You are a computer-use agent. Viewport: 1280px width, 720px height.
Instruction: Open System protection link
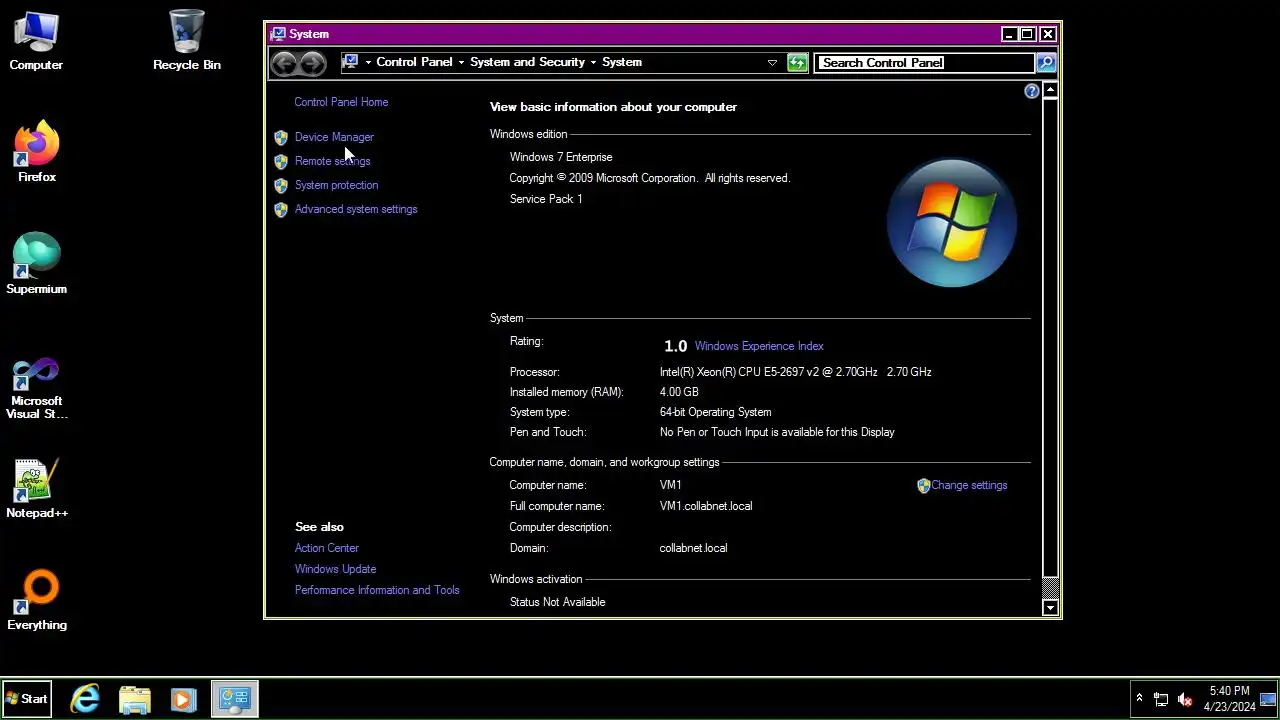pyautogui.click(x=336, y=185)
